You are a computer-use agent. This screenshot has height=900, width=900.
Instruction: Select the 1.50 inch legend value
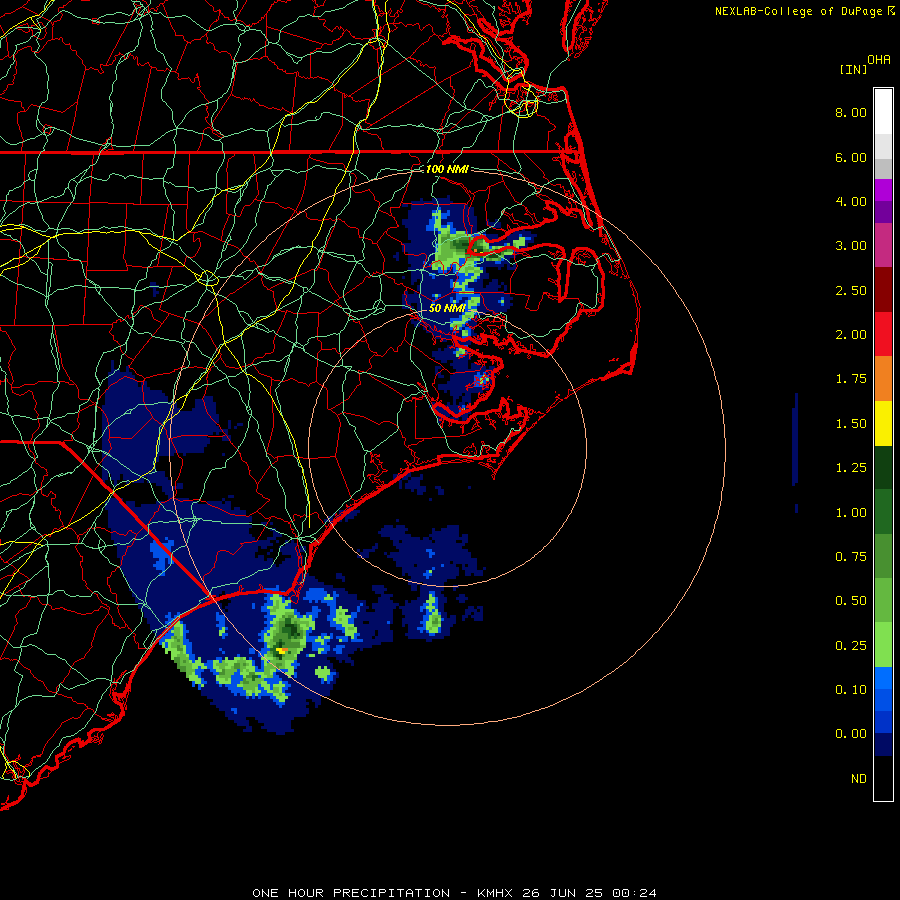coord(851,424)
